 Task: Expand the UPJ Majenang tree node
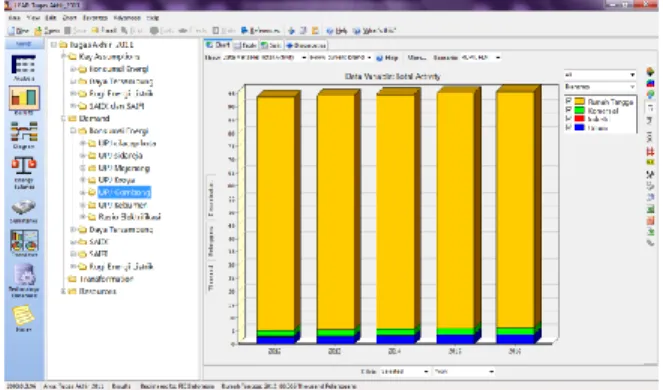click(x=83, y=168)
